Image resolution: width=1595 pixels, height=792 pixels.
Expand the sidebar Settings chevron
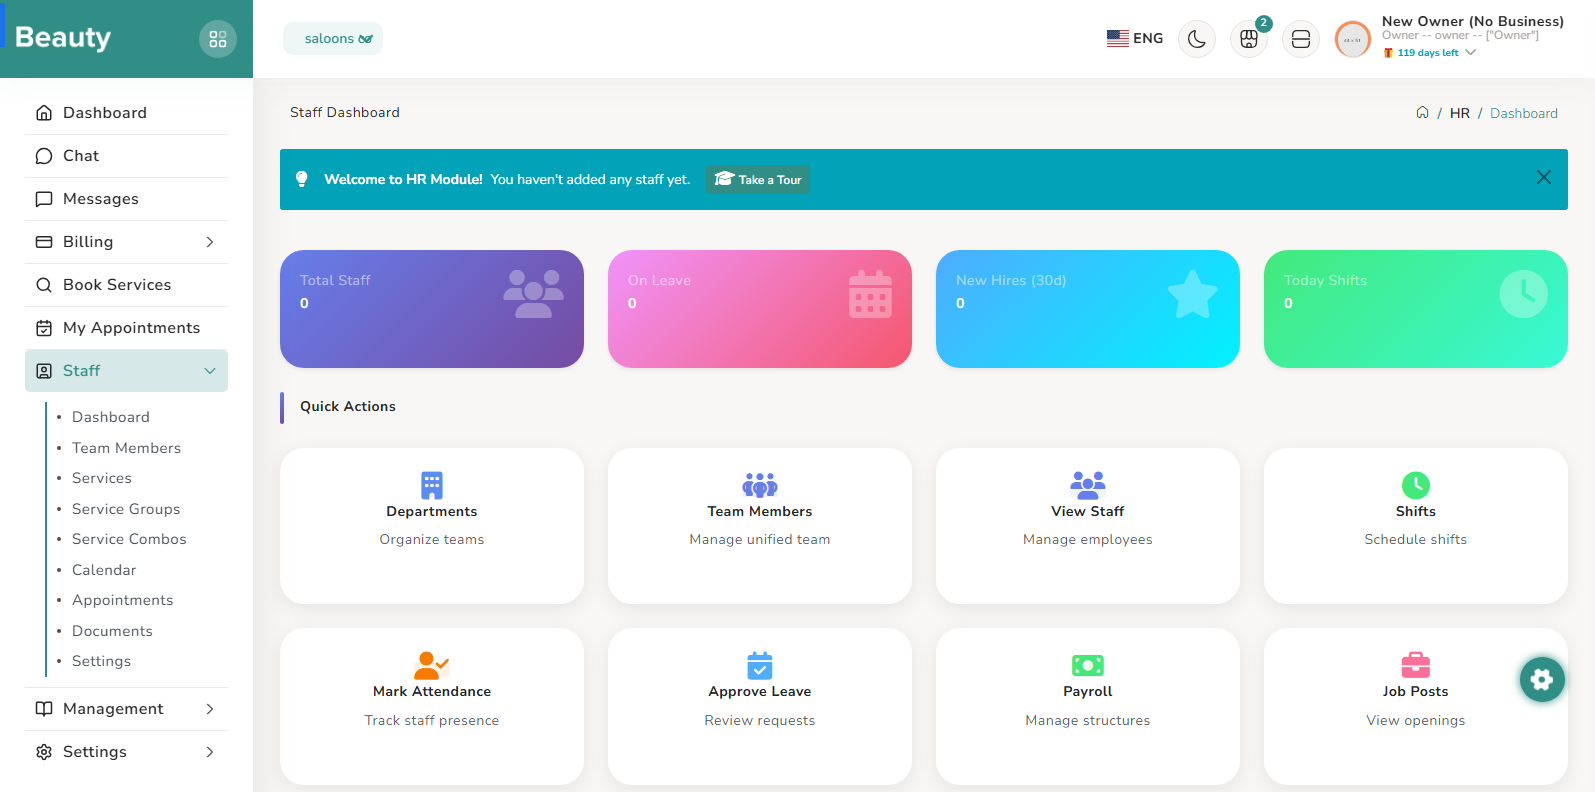tap(210, 752)
